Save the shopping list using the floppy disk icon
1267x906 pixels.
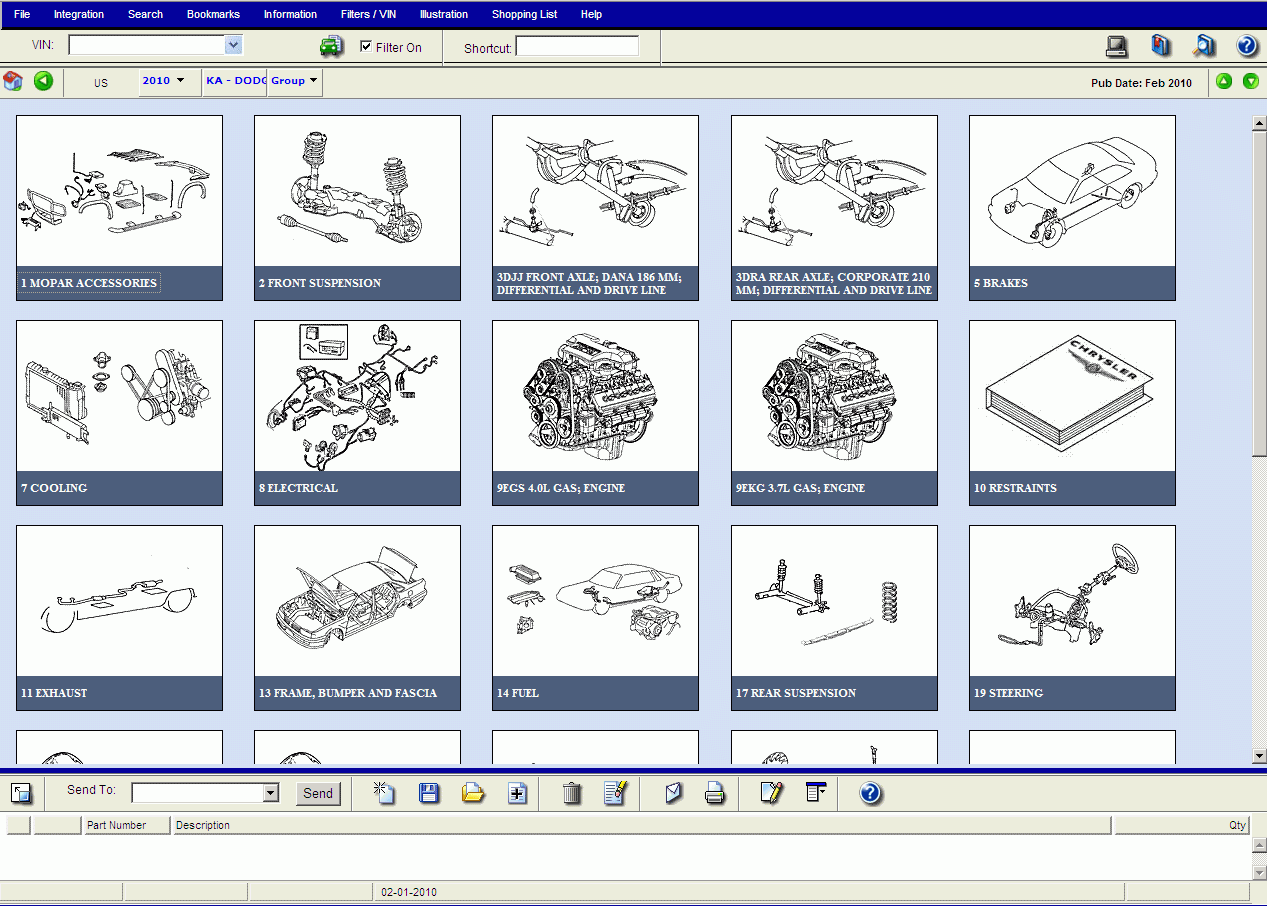click(x=428, y=793)
